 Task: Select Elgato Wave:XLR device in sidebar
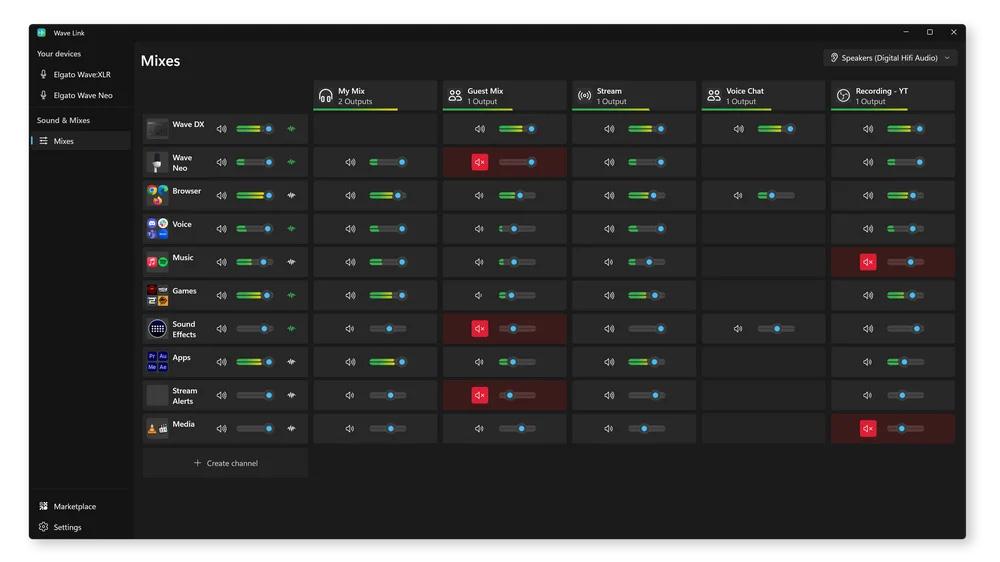(x=82, y=75)
